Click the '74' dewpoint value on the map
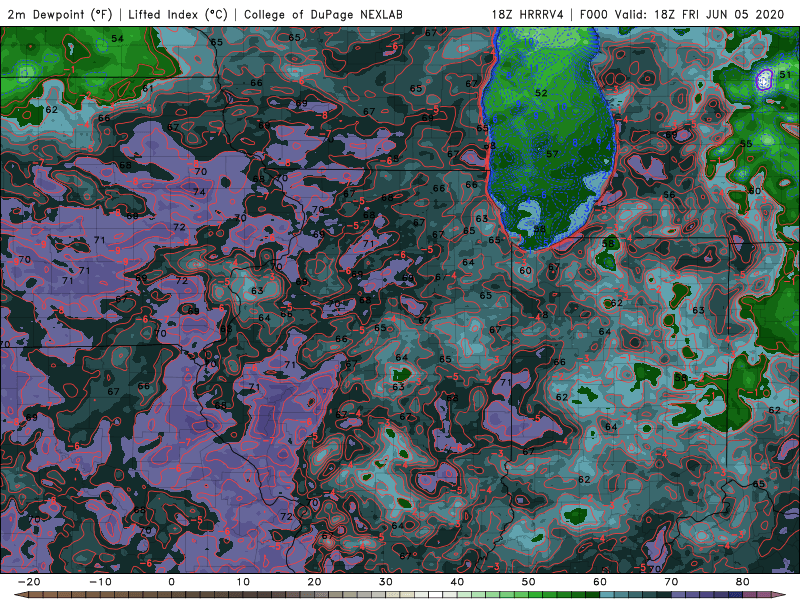This screenshot has width=800, height=600. point(199,192)
